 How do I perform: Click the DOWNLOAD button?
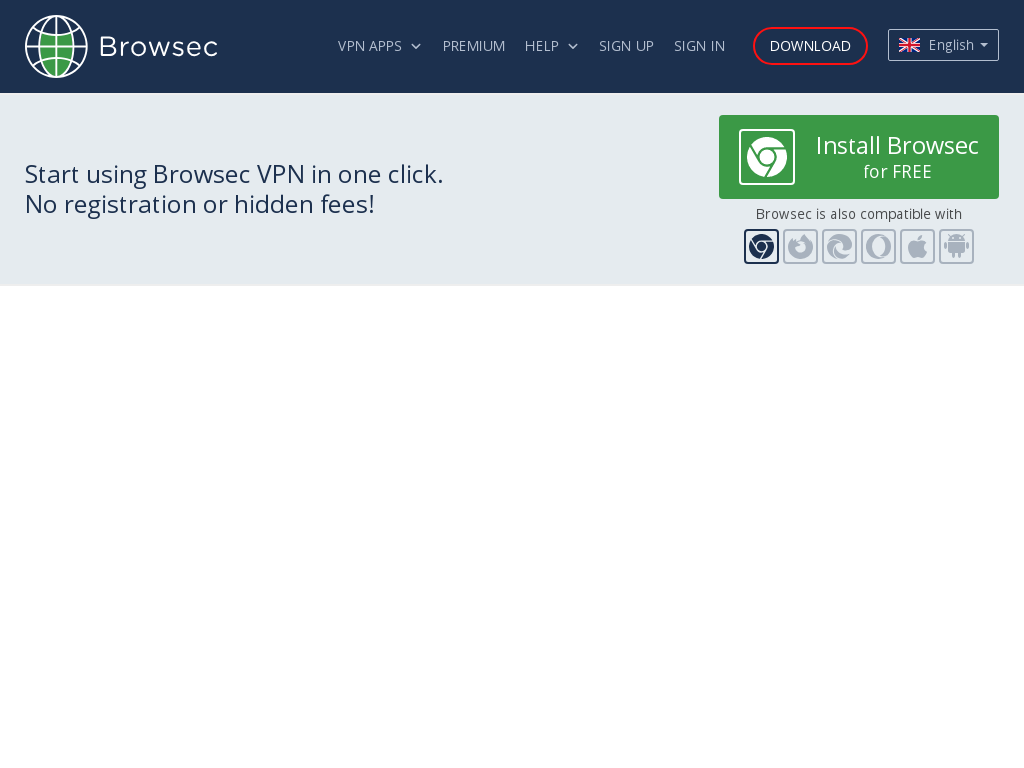pos(810,46)
